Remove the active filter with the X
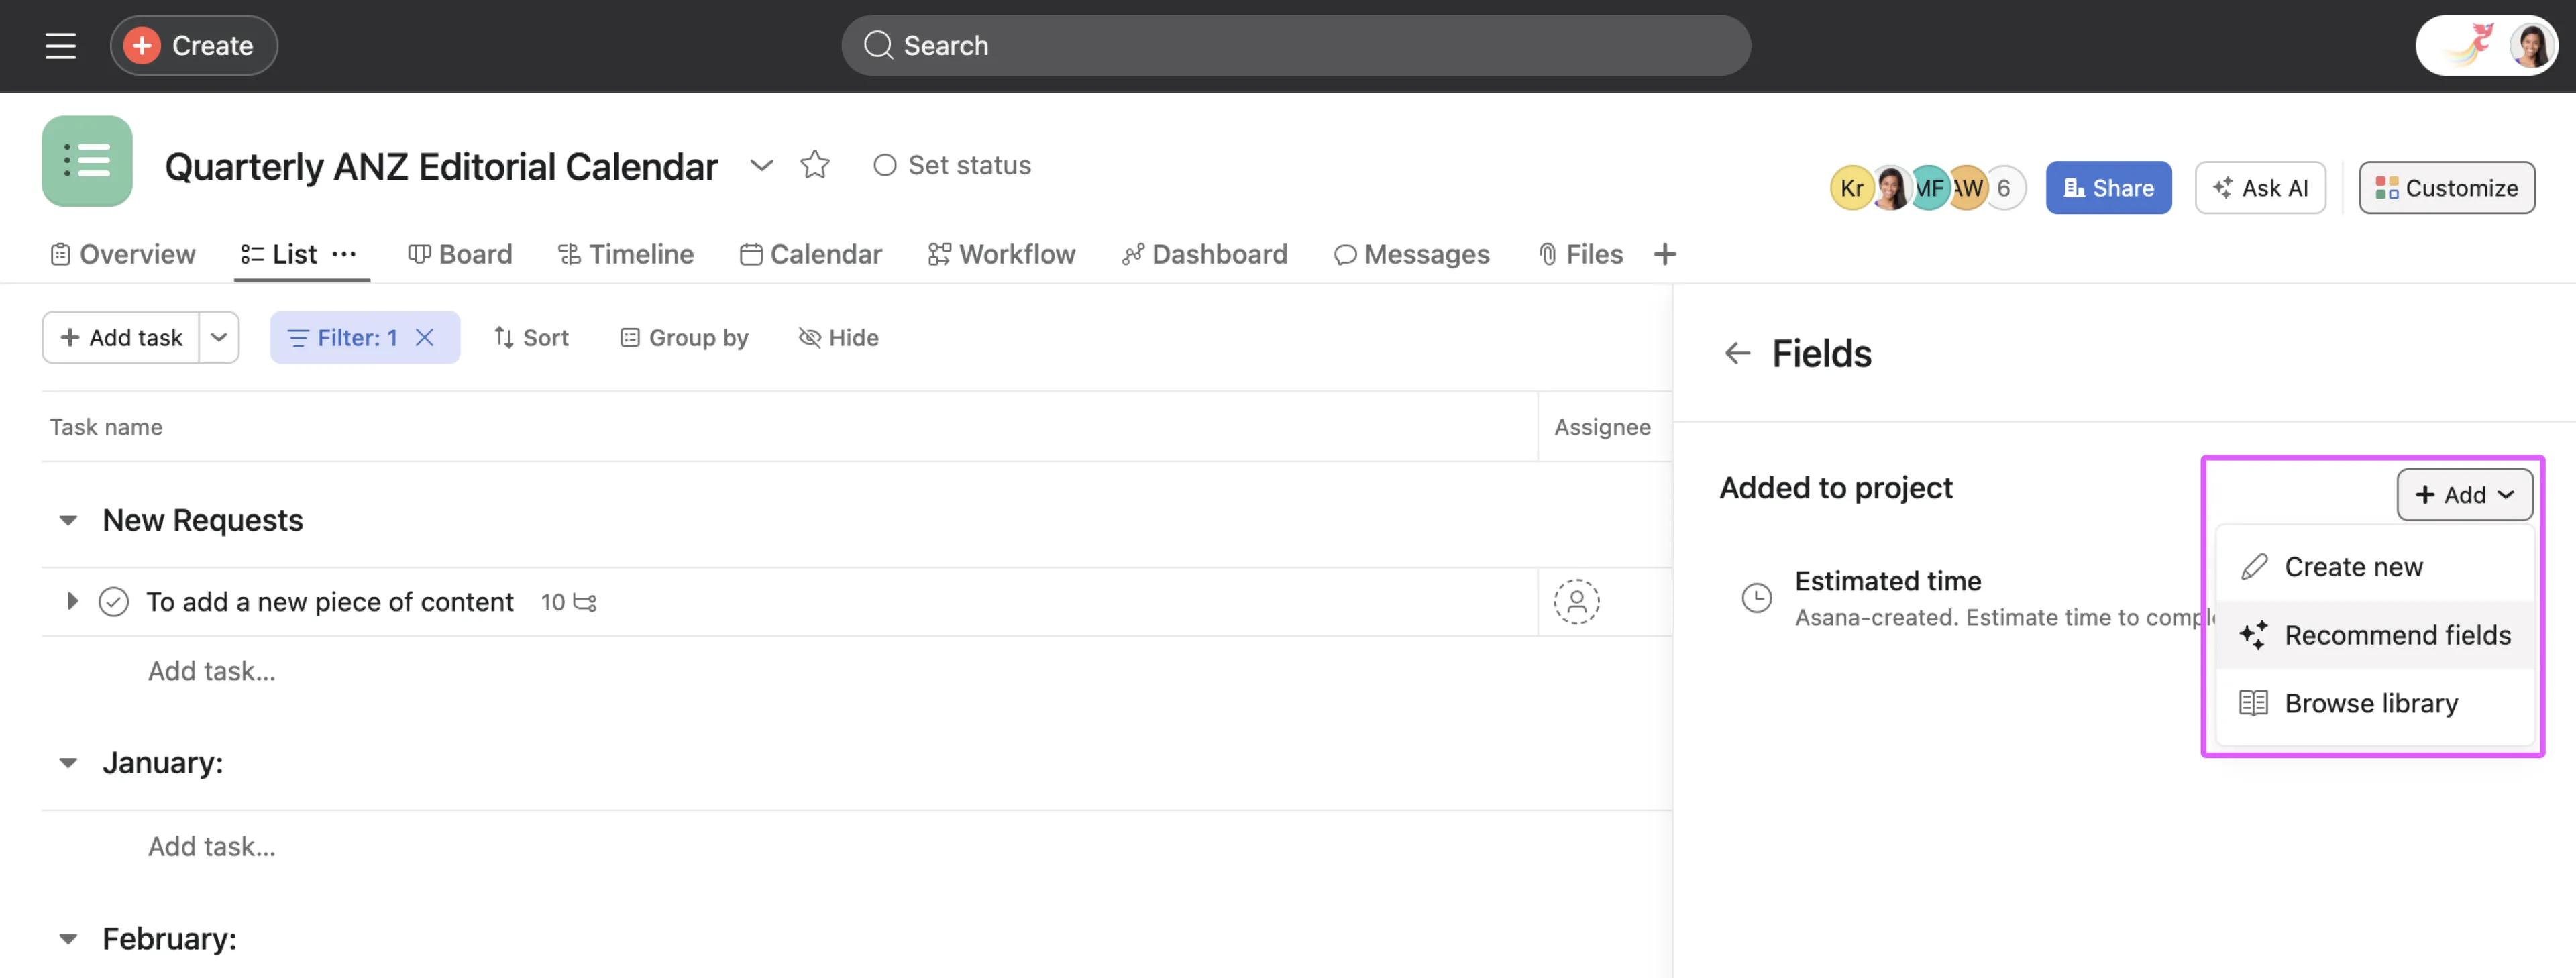 [x=424, y=337]
